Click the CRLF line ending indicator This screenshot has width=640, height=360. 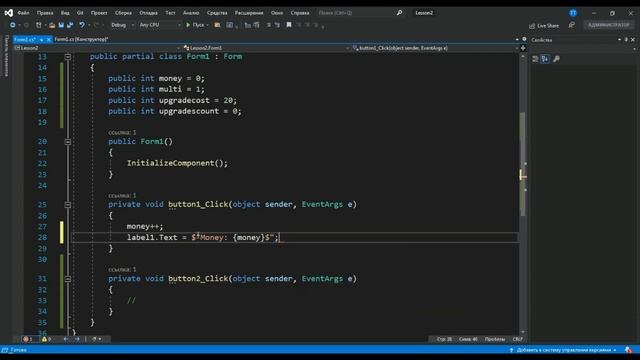click(x=518, y=339)
